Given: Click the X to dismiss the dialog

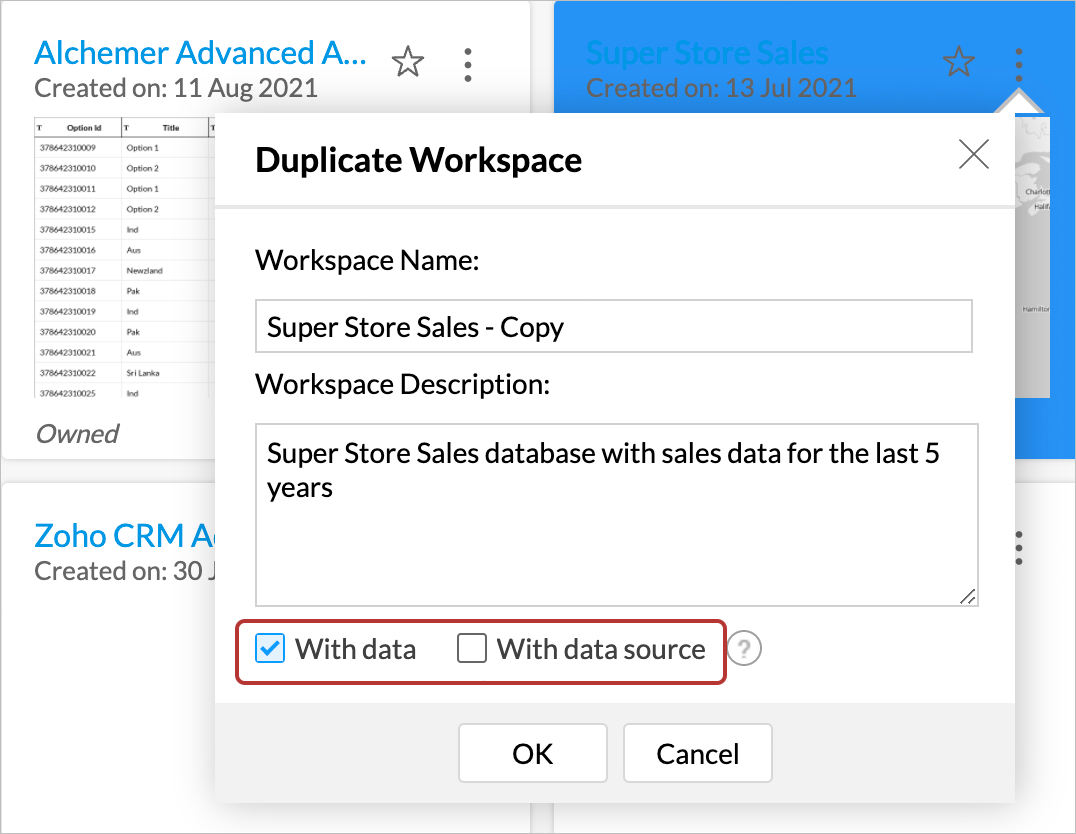Looking at the screenshot, I should point(973,154).
